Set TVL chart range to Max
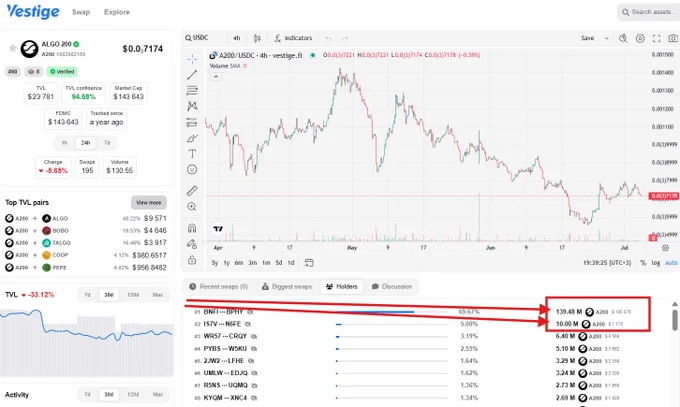This screenshot has width=680, height=407. [x=158, y=295]
